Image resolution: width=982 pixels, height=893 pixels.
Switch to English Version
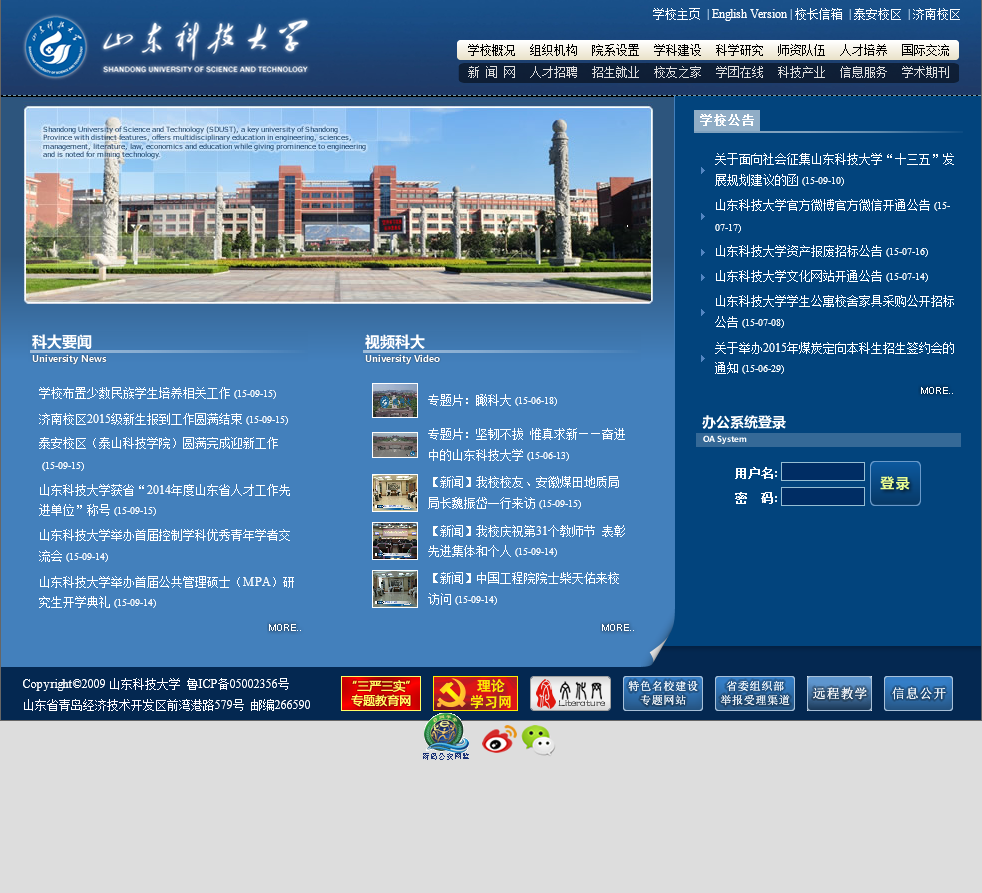749,14
